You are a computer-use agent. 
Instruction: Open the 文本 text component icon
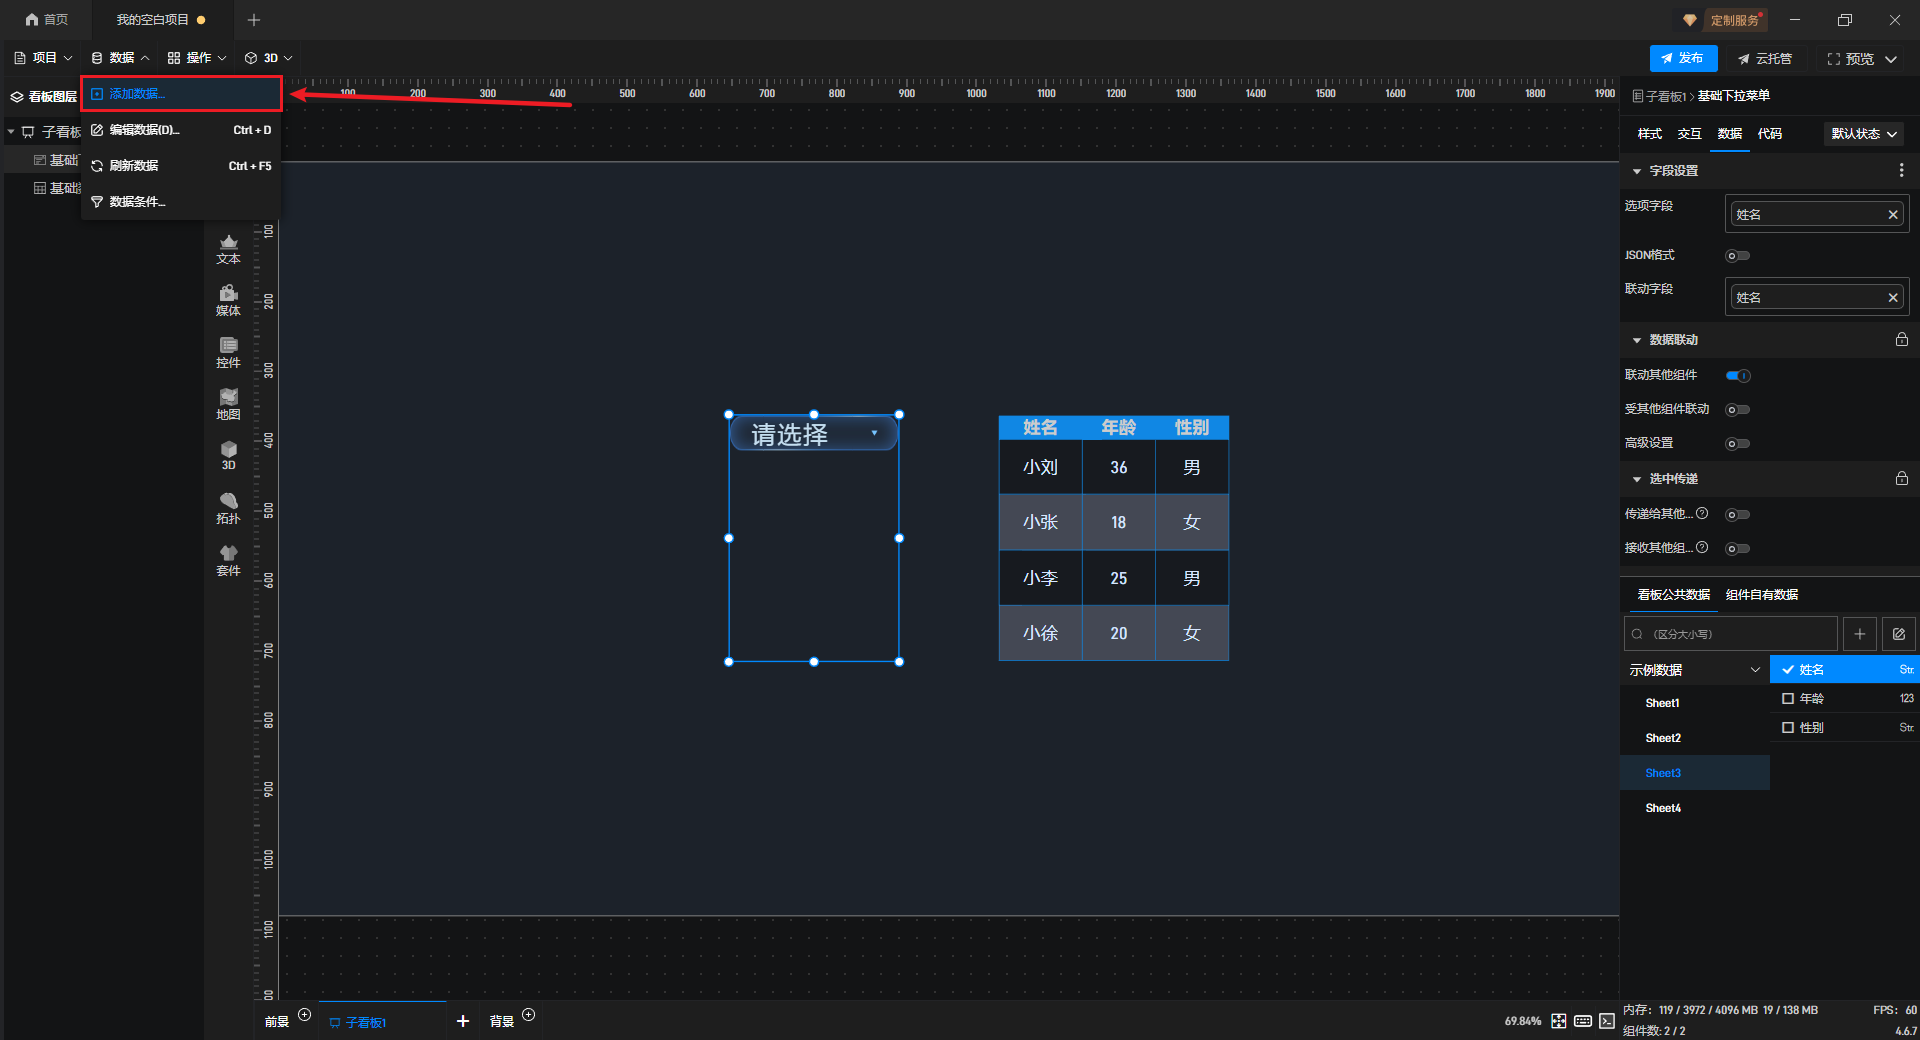(x=228, y=249)
